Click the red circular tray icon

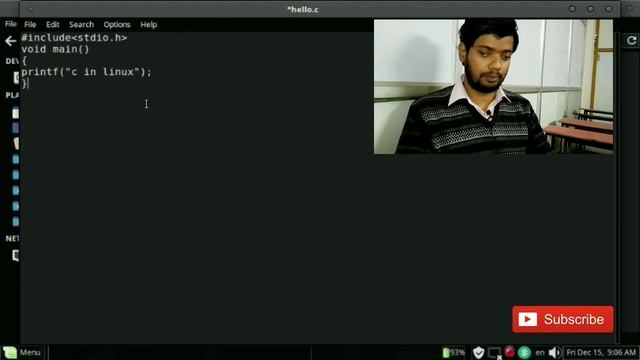(509, 352)
